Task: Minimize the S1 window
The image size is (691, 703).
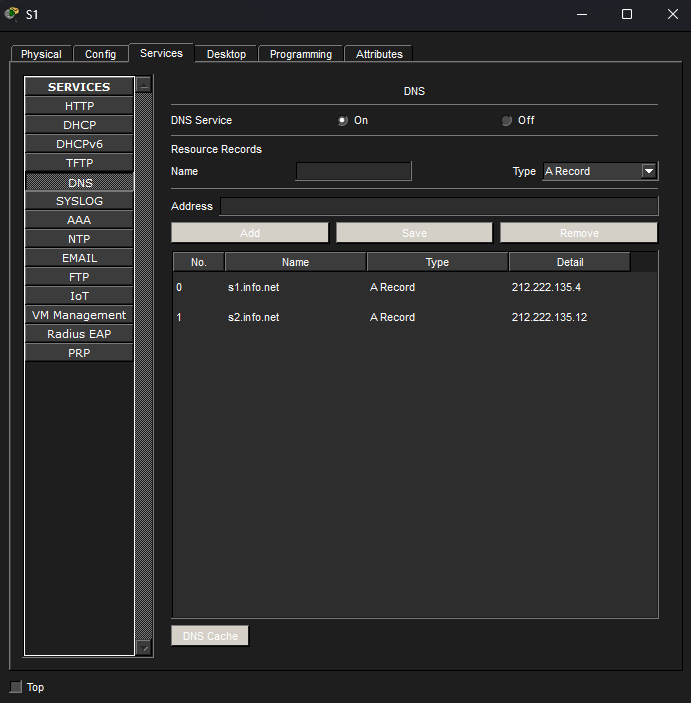Action: point(582,14)
